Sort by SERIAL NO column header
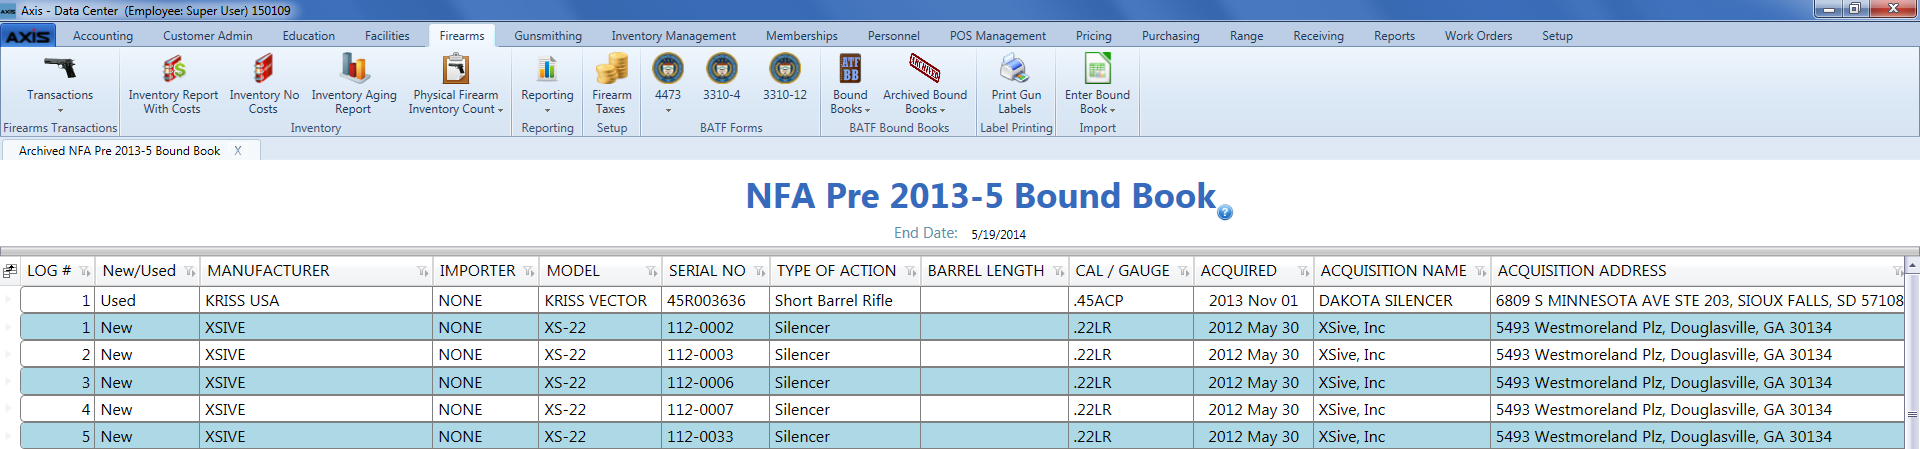Image resolution: width=1920 pixels, height=449 pixels. [x=707, y=271]
